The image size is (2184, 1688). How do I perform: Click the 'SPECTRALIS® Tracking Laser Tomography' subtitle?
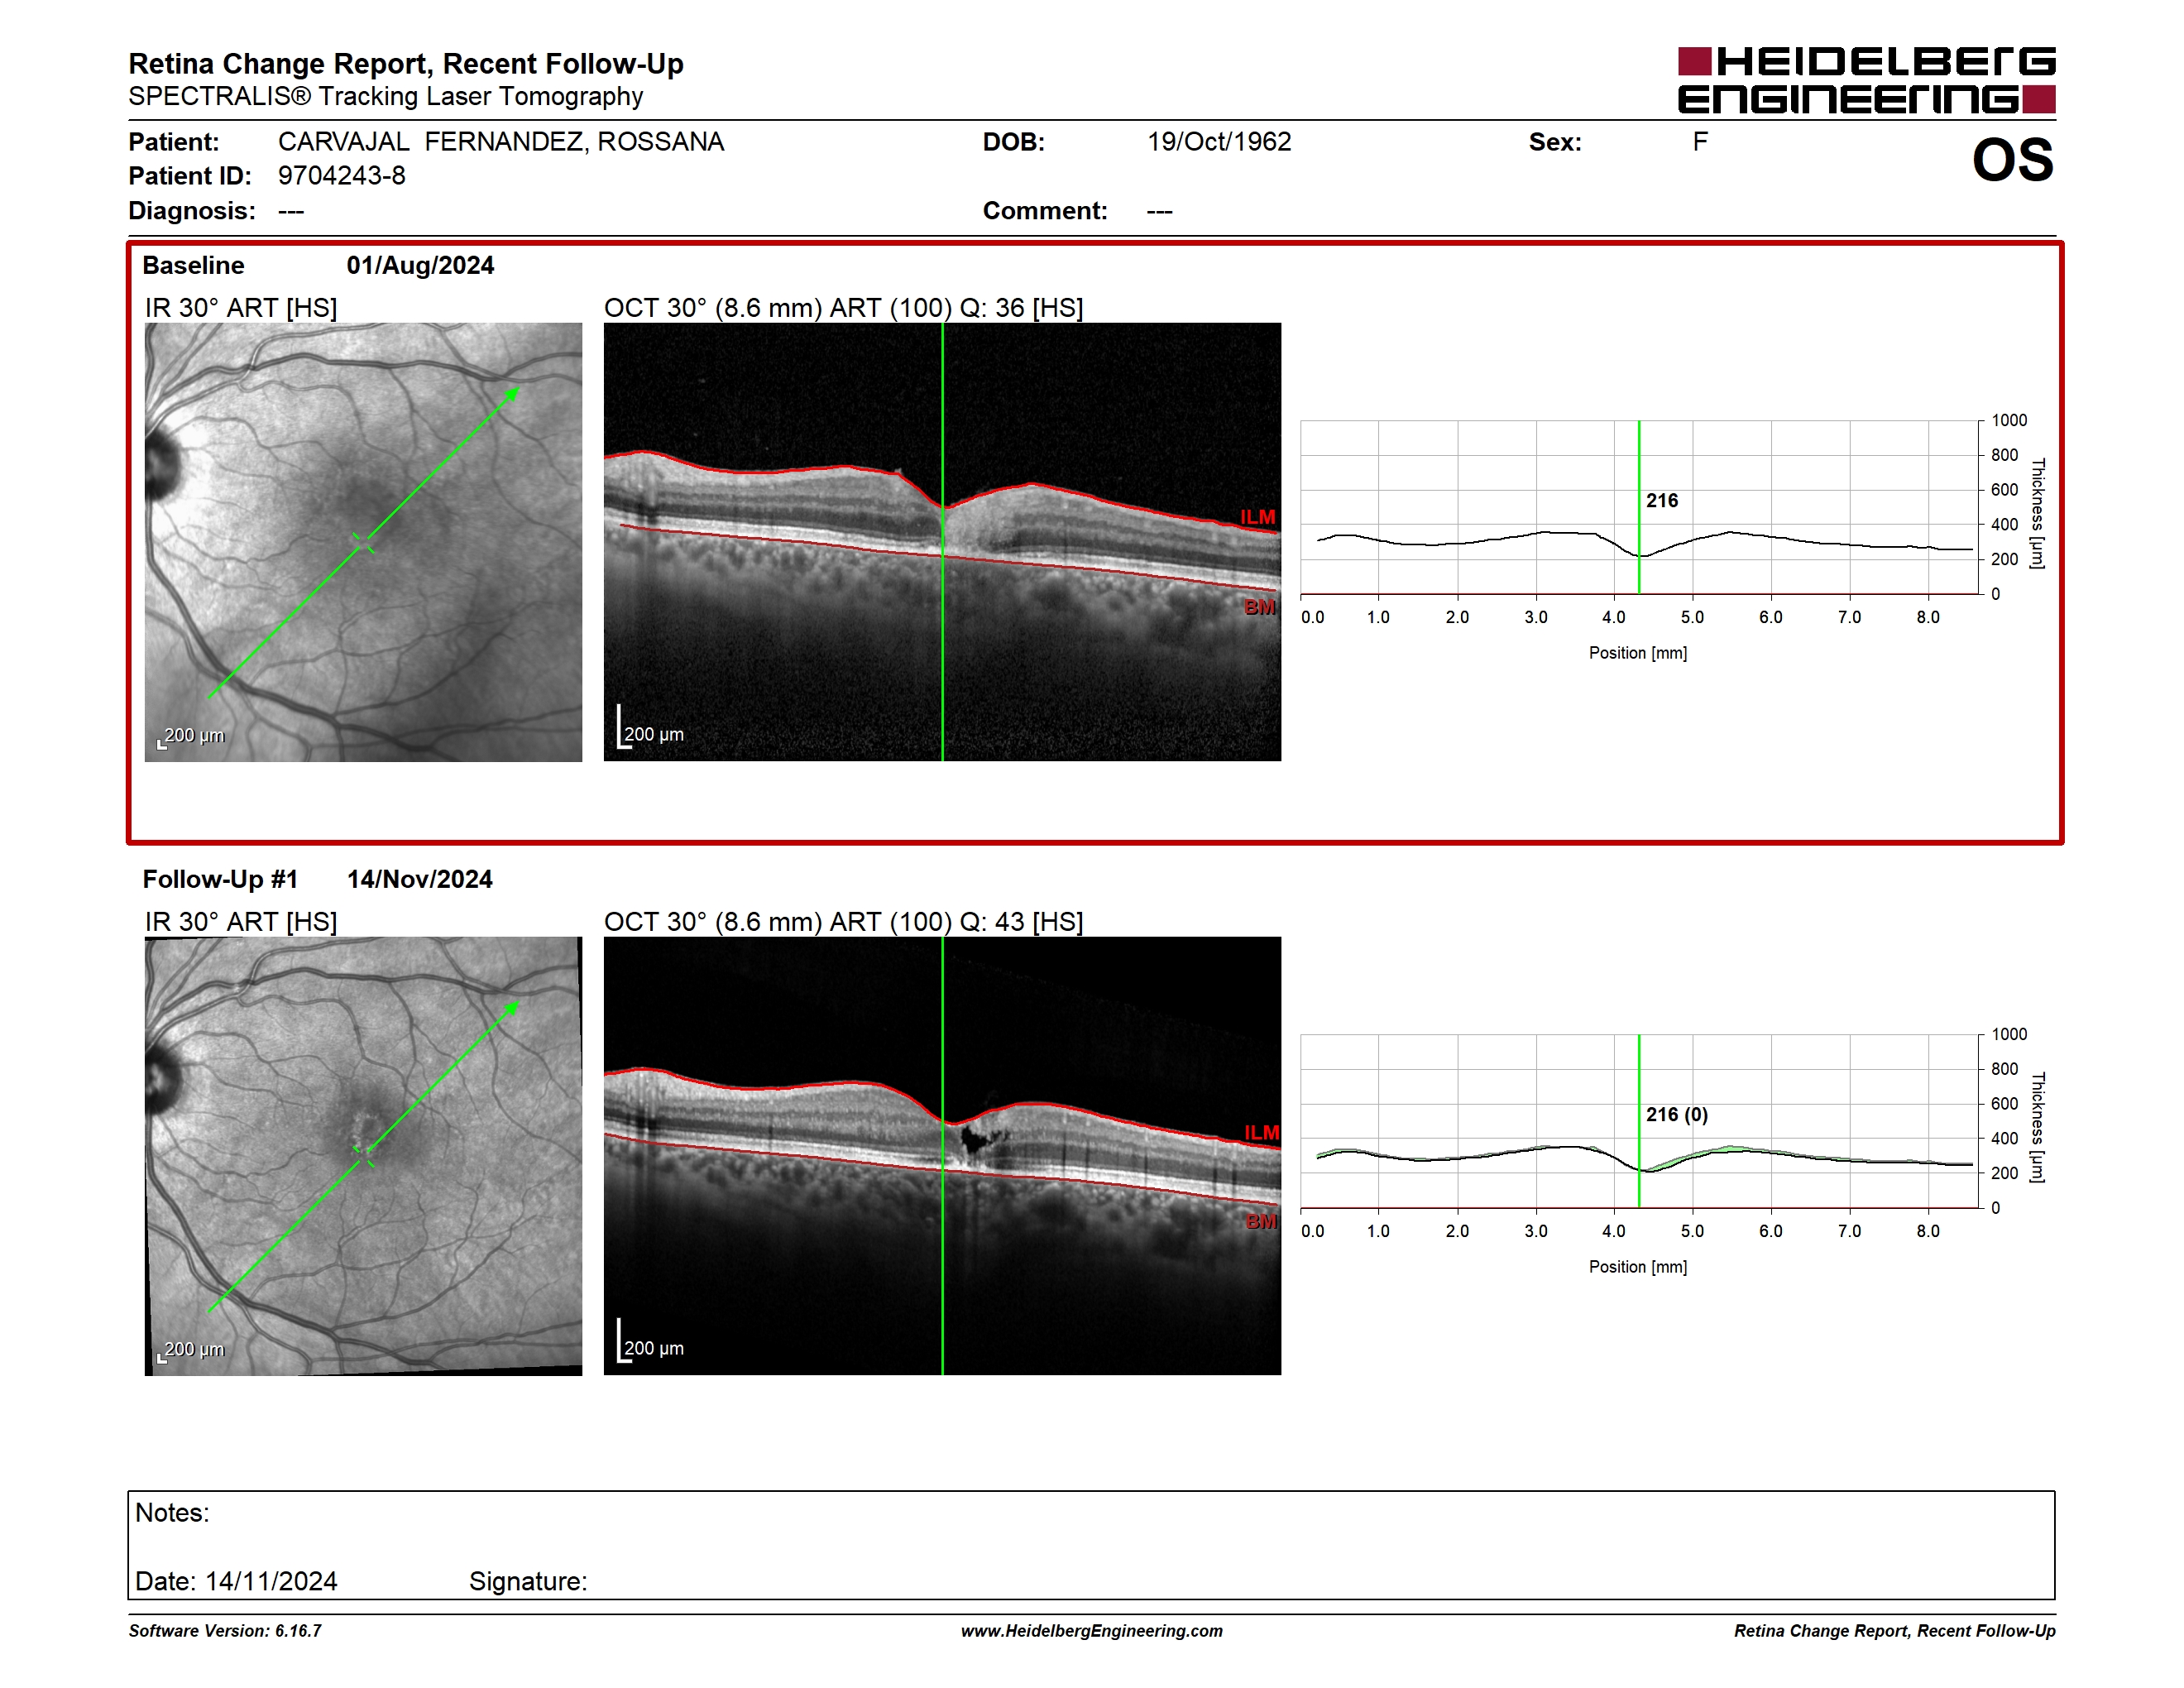(386, 97)
